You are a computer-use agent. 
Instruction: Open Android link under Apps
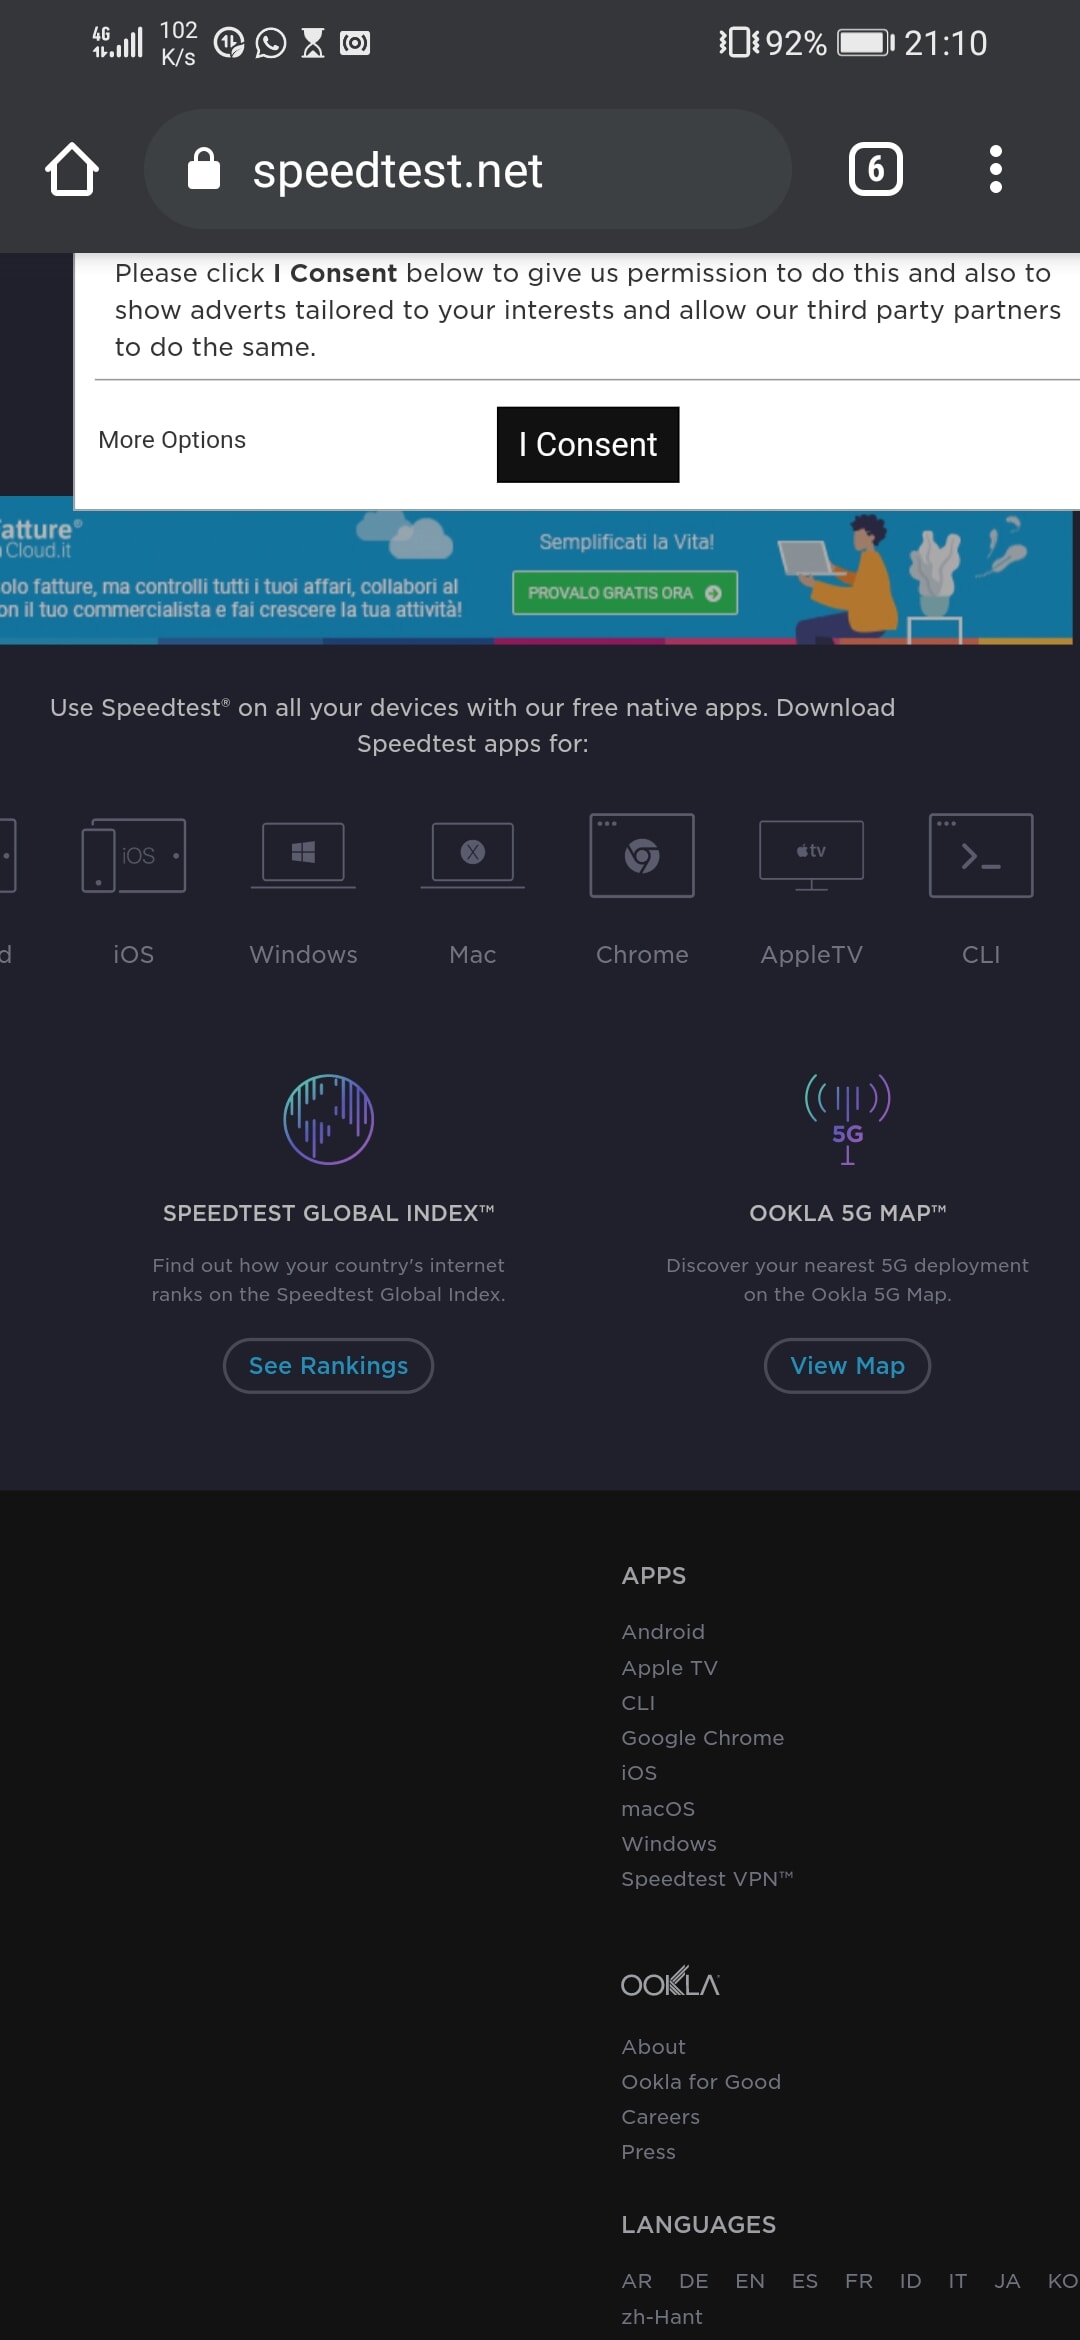[663, 1632]
